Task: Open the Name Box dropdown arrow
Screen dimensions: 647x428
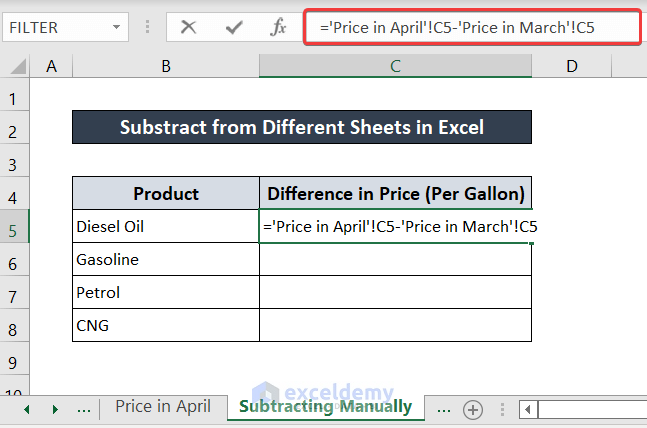Action: click(118, 27)
